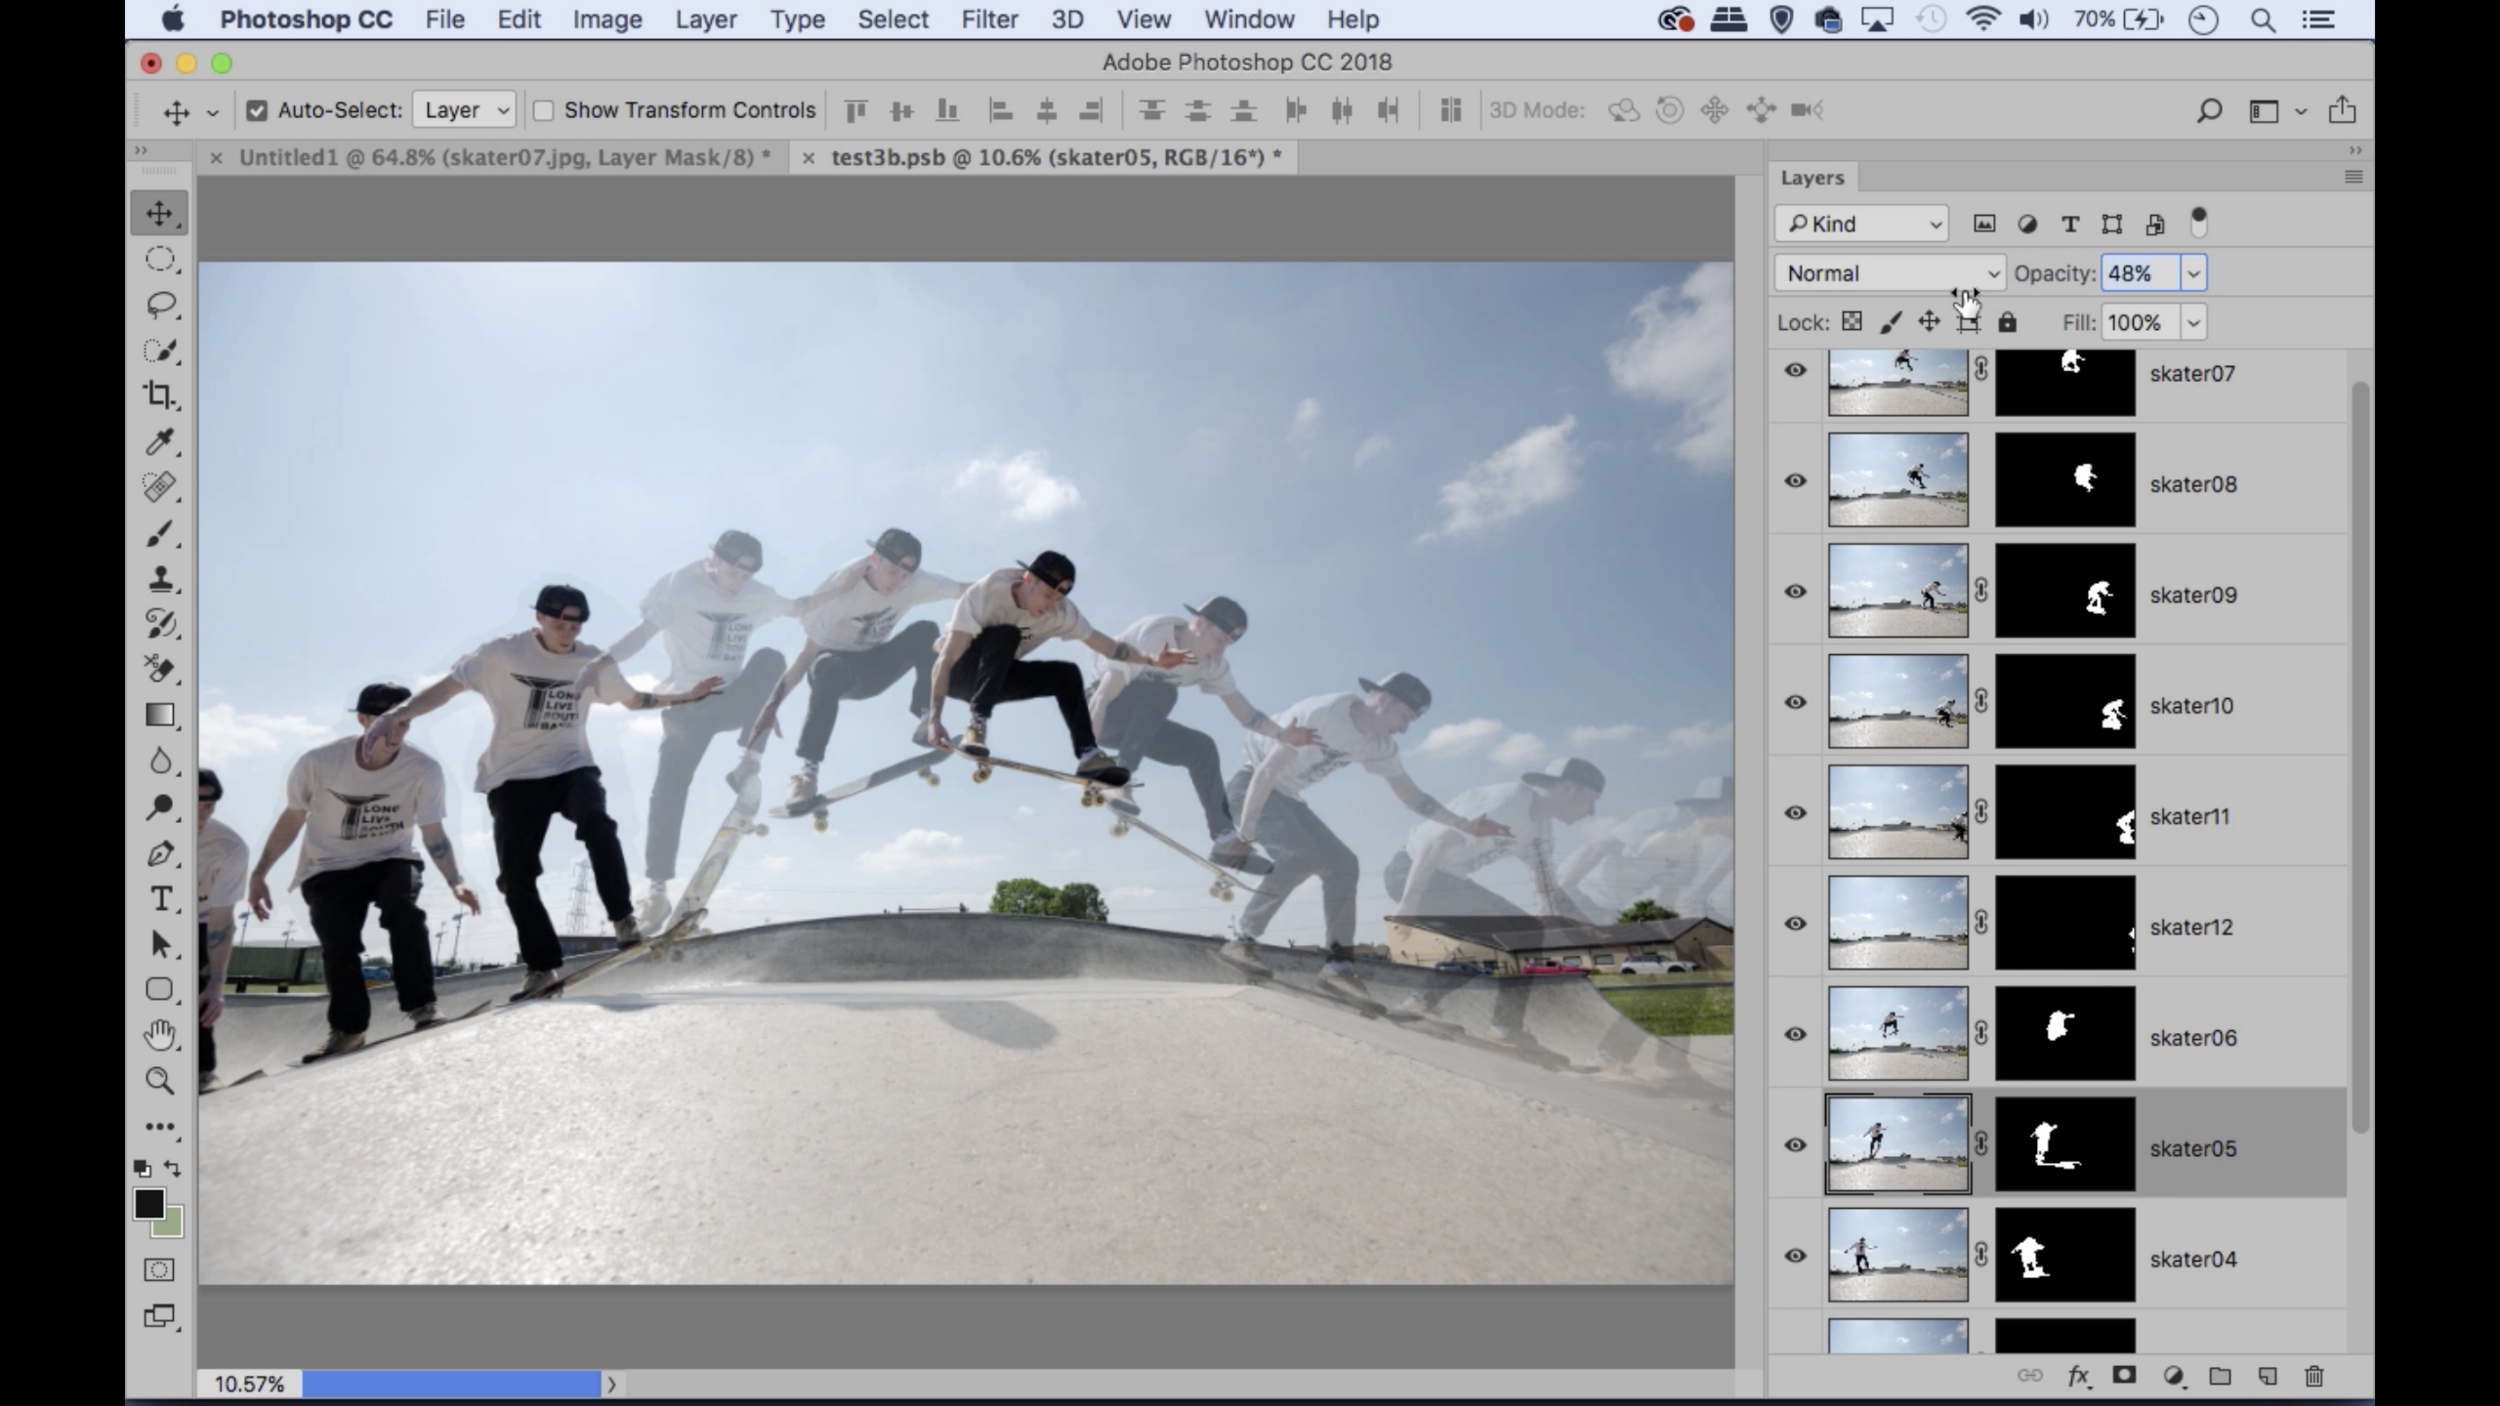
Task: Click the foreground color swatch
Action: point(148,1203)
